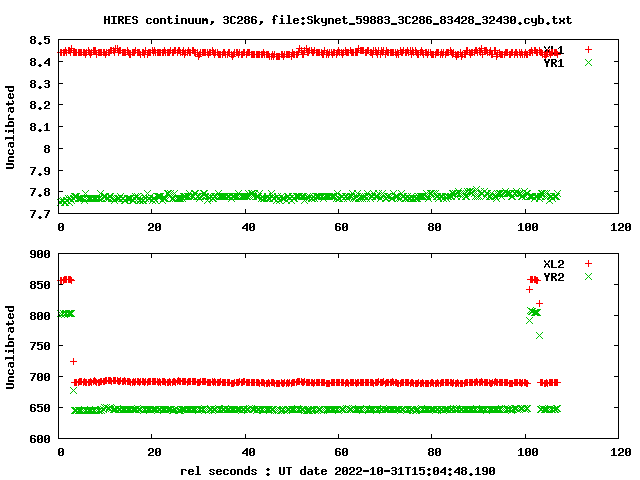This screenshot has width=640, height=480.
Task: Click the 120 x-axis tick under the XL1/YR1 chart
Action: (620, 227)
